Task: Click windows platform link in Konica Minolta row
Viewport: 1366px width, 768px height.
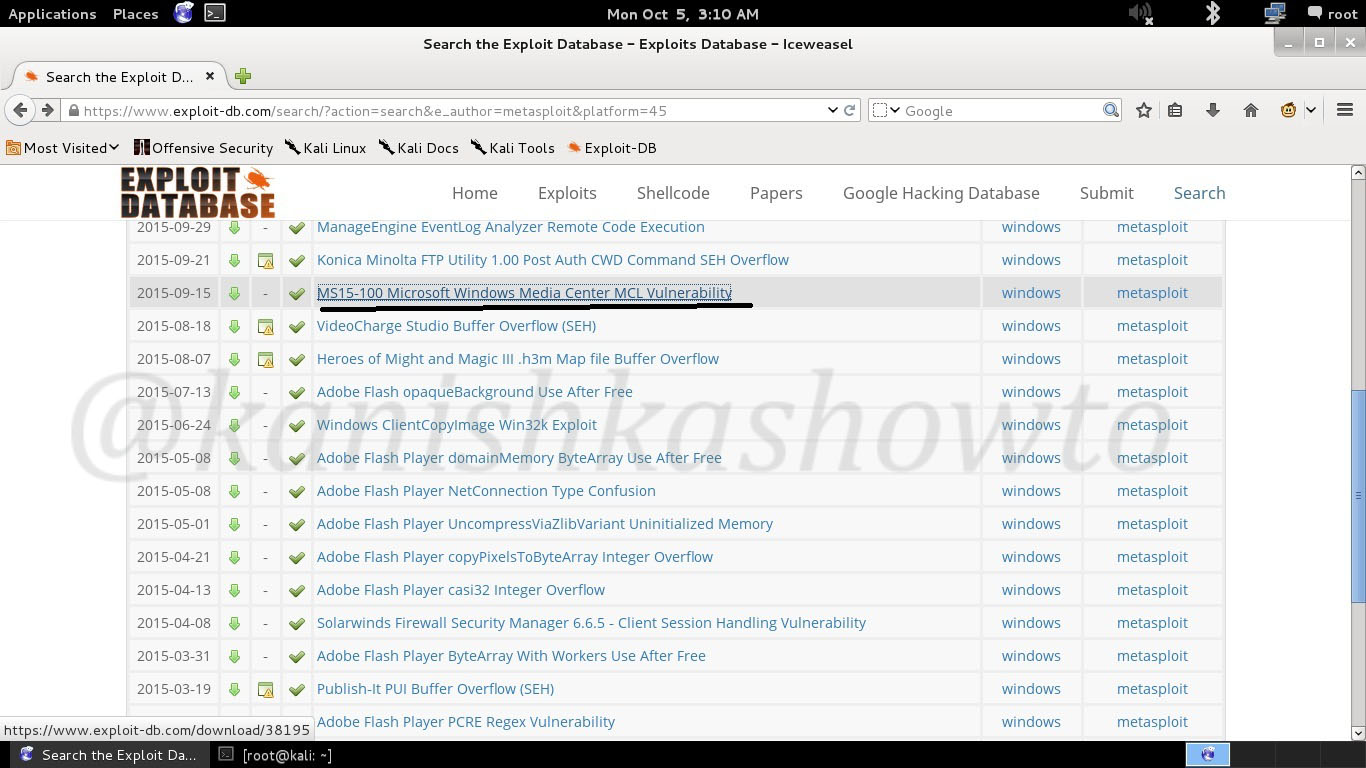Action: coord(1031,260)
